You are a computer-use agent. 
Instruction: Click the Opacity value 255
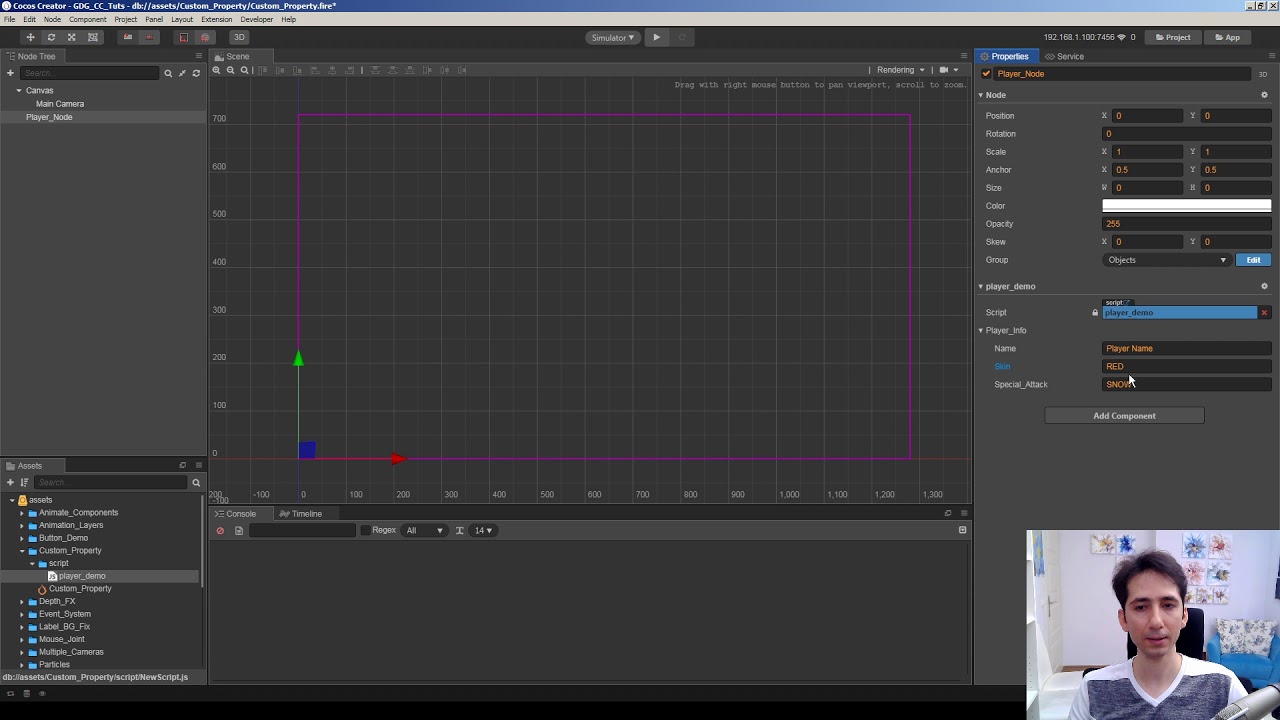[x=1187, y=224]
